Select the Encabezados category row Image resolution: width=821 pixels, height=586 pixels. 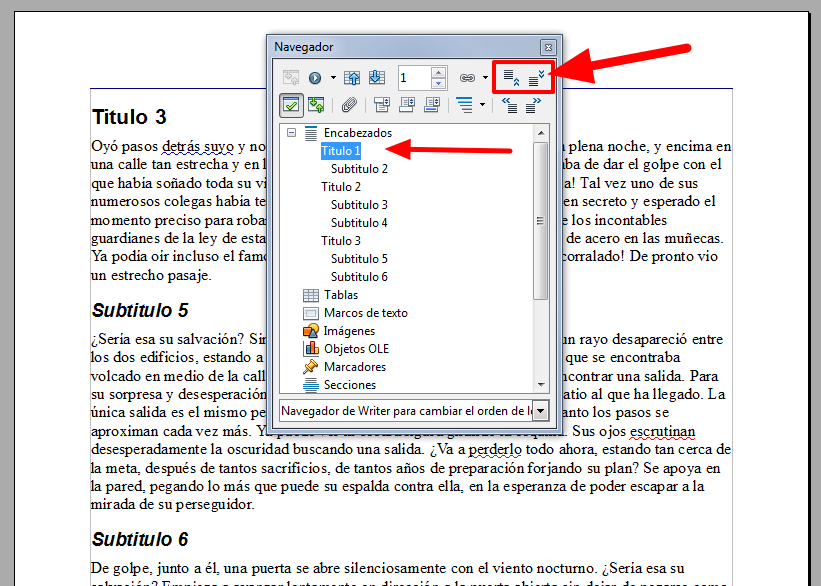click(x=358, y=133)
